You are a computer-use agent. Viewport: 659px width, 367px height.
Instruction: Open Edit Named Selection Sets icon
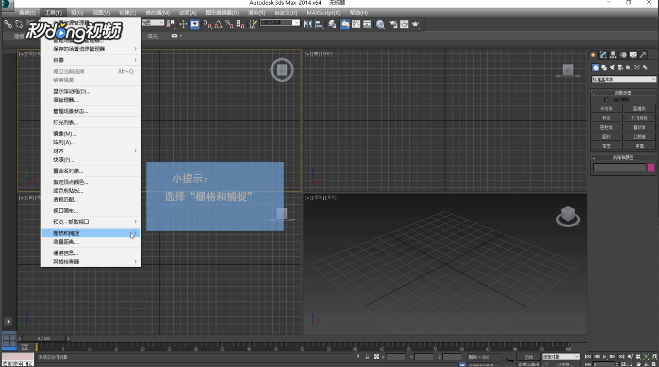point(253,24)
